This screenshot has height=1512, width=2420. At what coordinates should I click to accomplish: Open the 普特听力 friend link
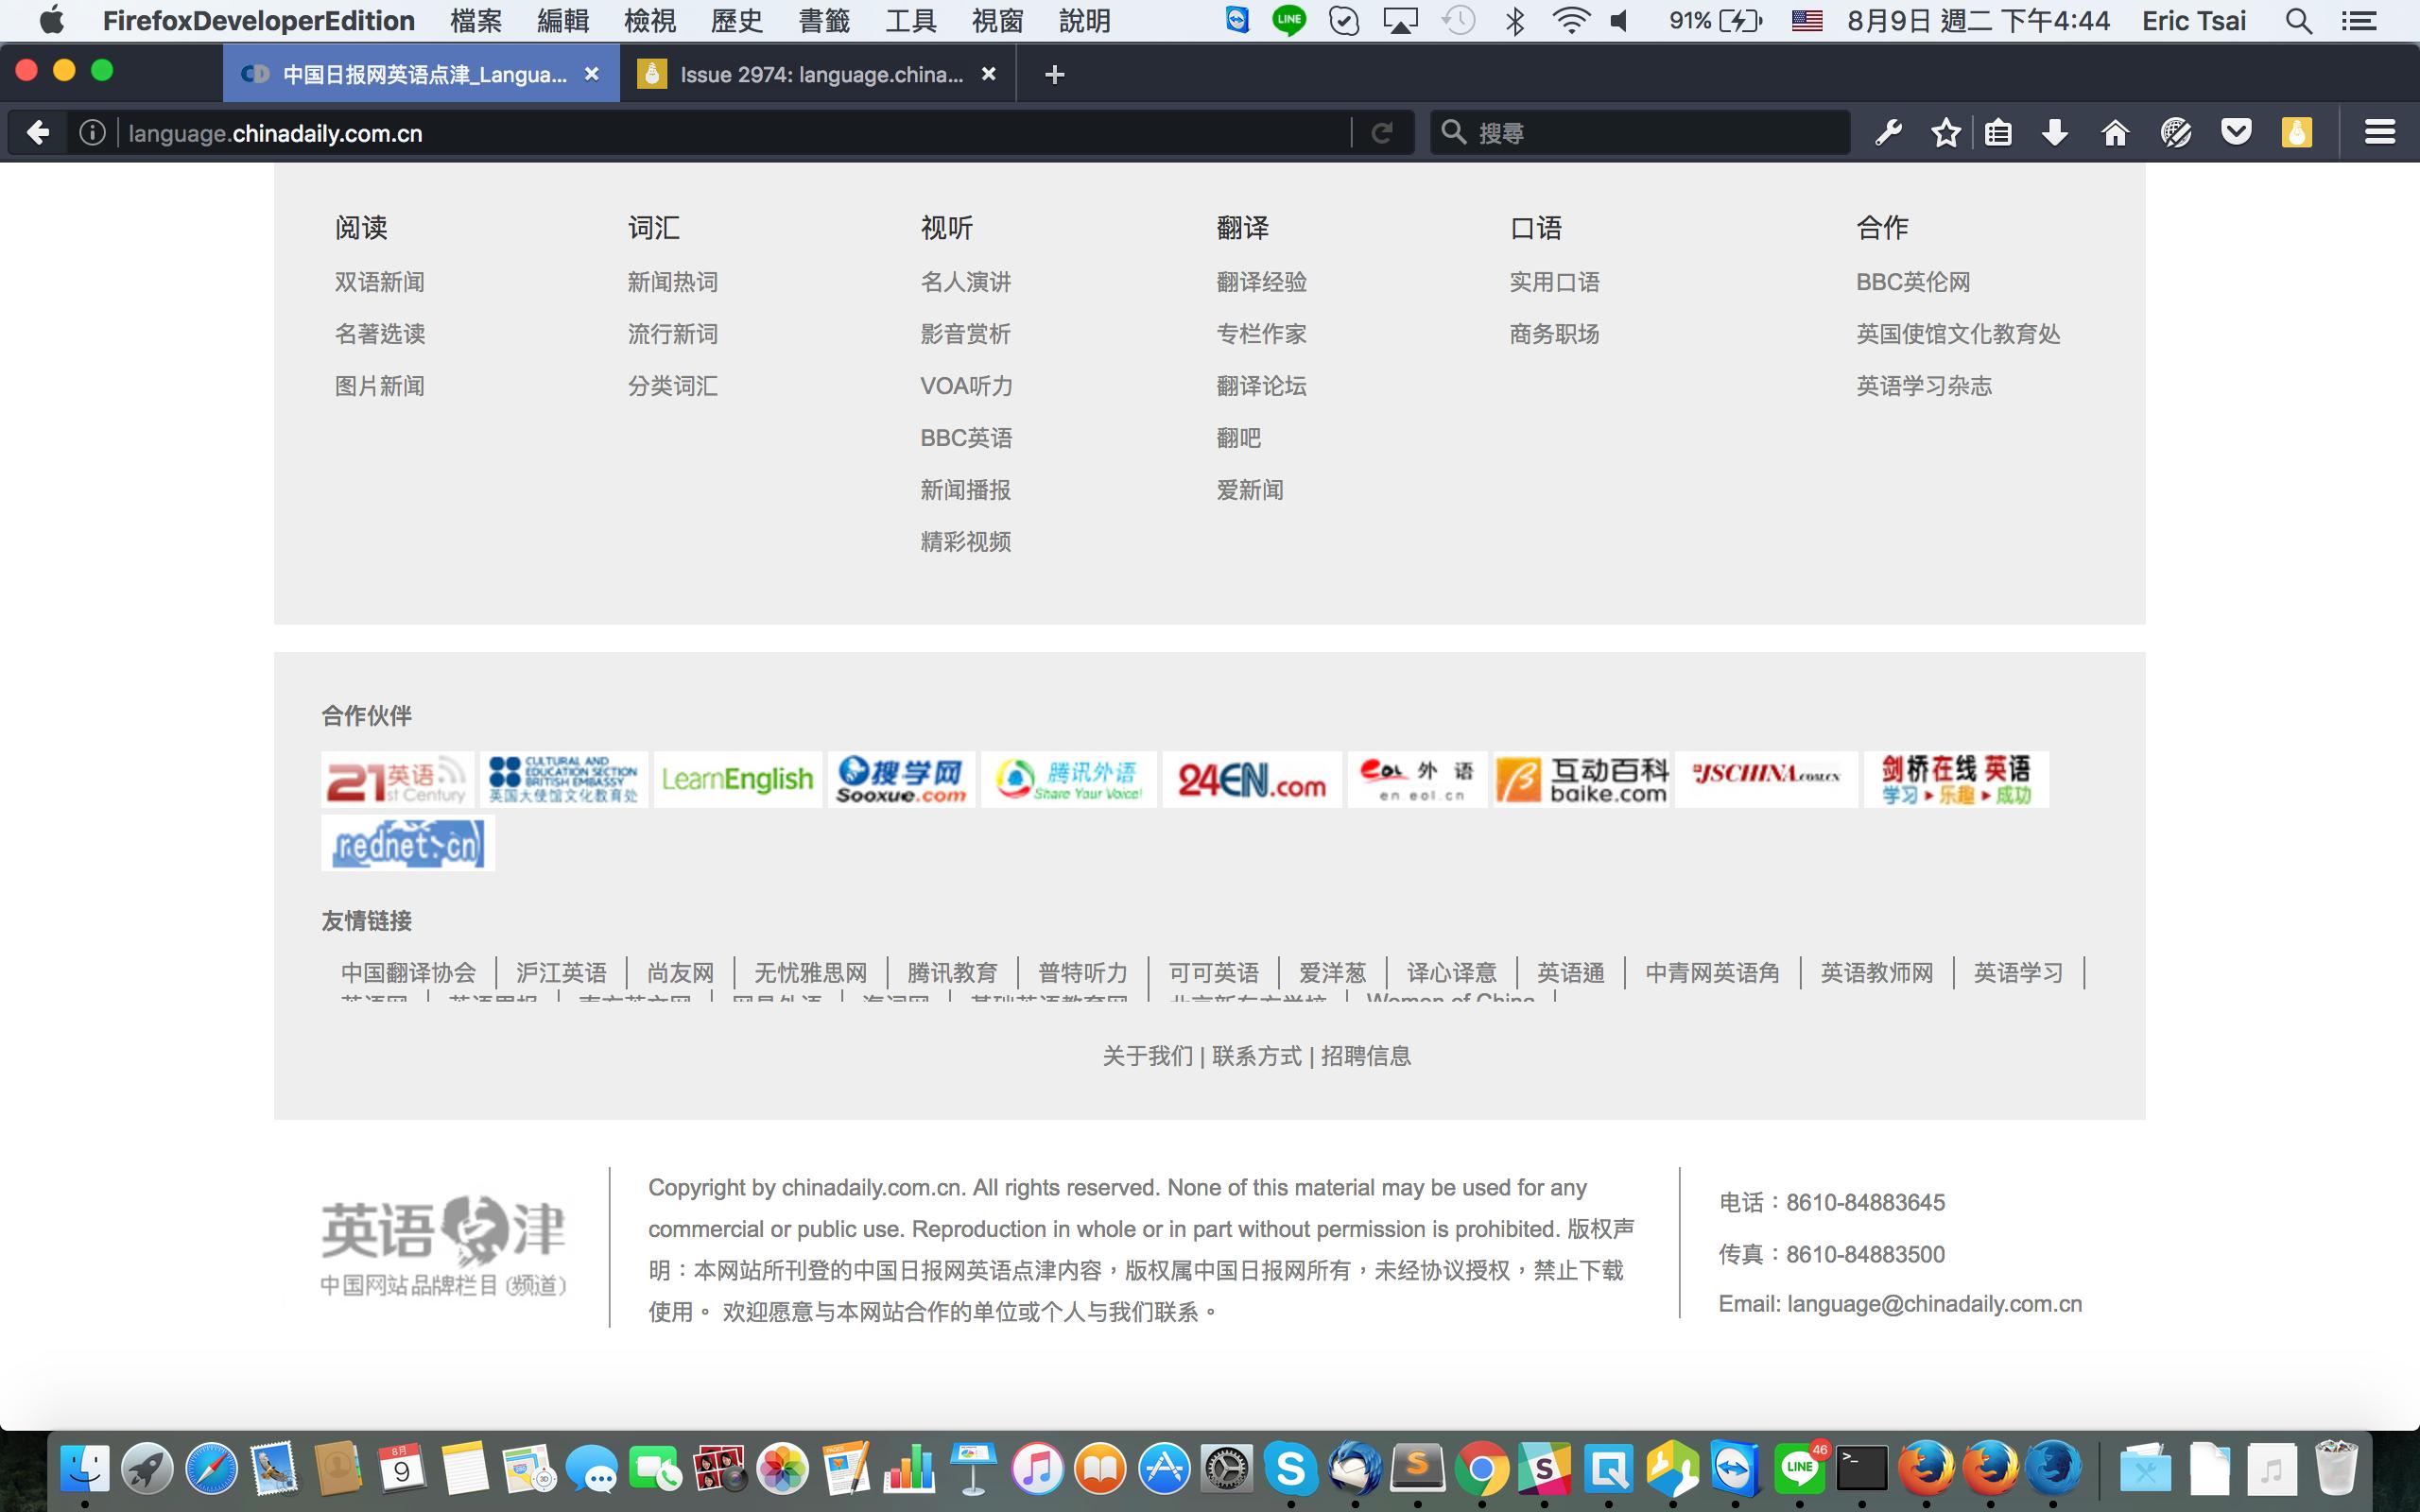pos(1083,973)
